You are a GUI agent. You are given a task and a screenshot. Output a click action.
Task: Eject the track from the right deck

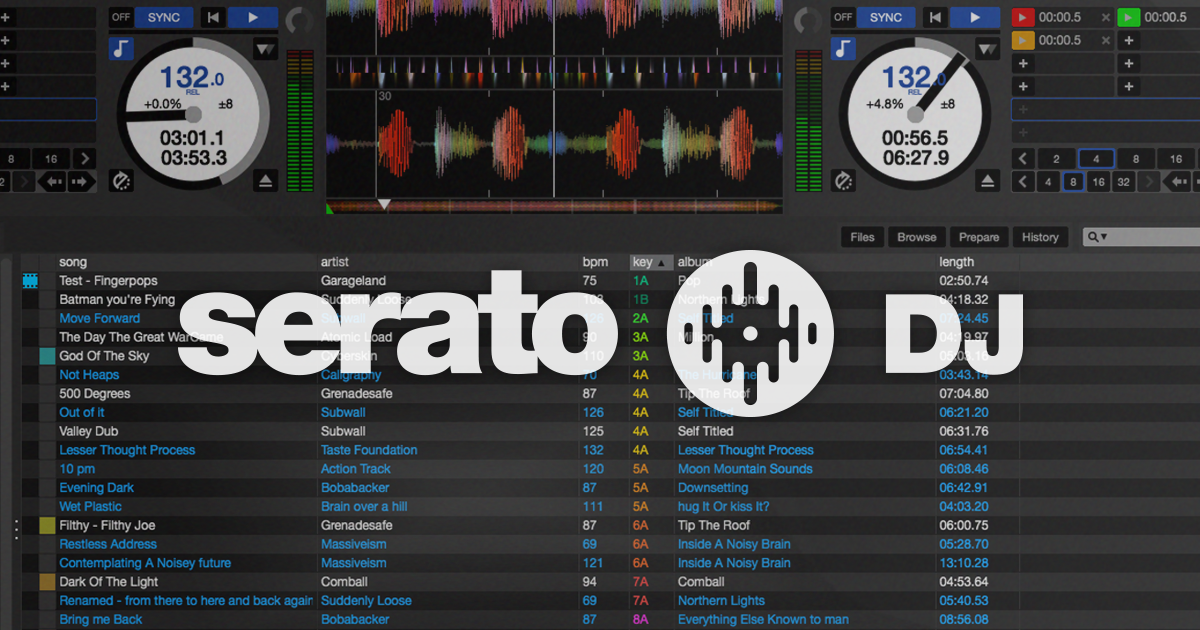point(988,180)
